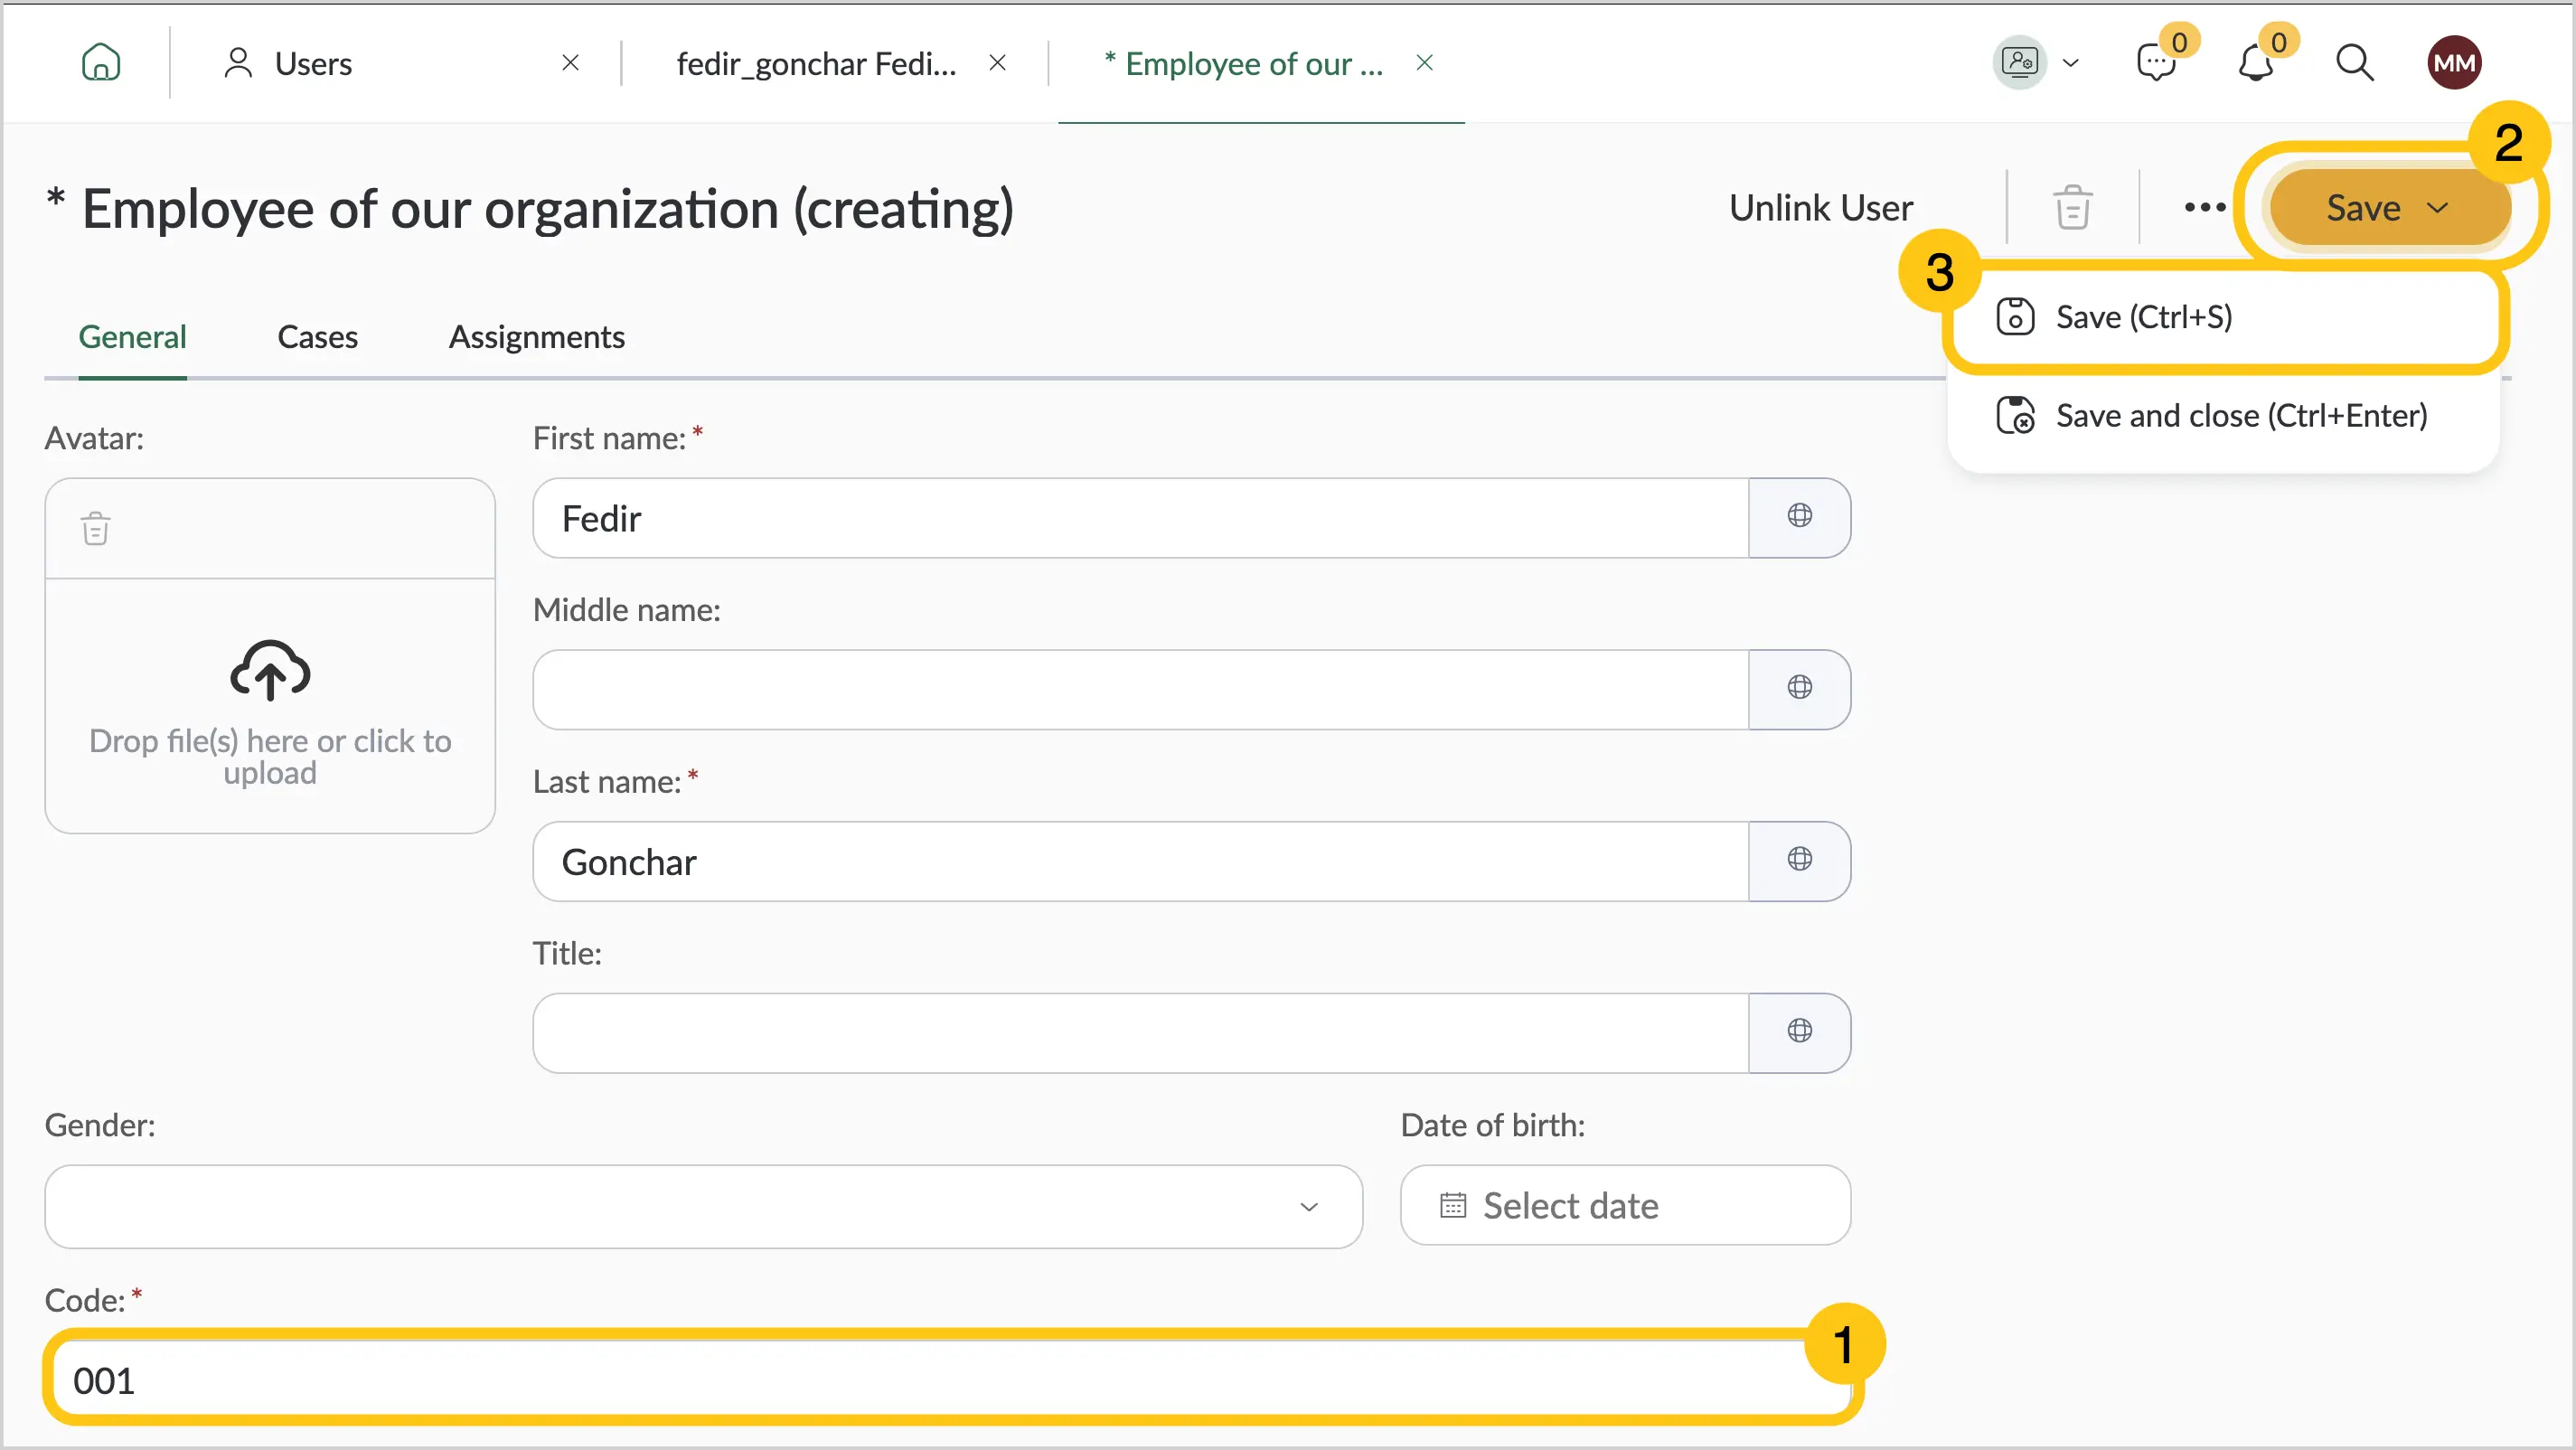Switch to the Assignments tab
This screenshot has height=1450, width=2576.
[536, 337]
